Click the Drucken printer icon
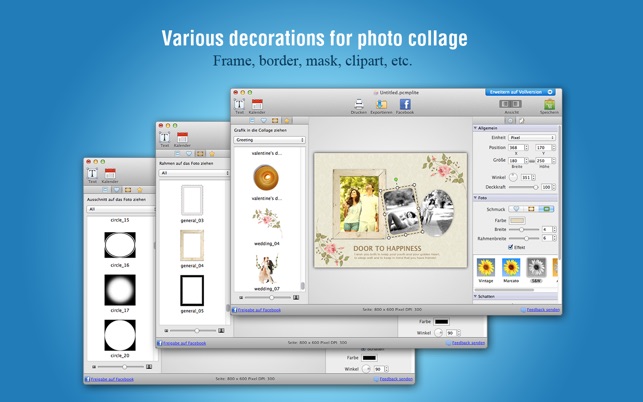Image resolution: width=643 pixels, height=402 pixels. click(359, 104)
